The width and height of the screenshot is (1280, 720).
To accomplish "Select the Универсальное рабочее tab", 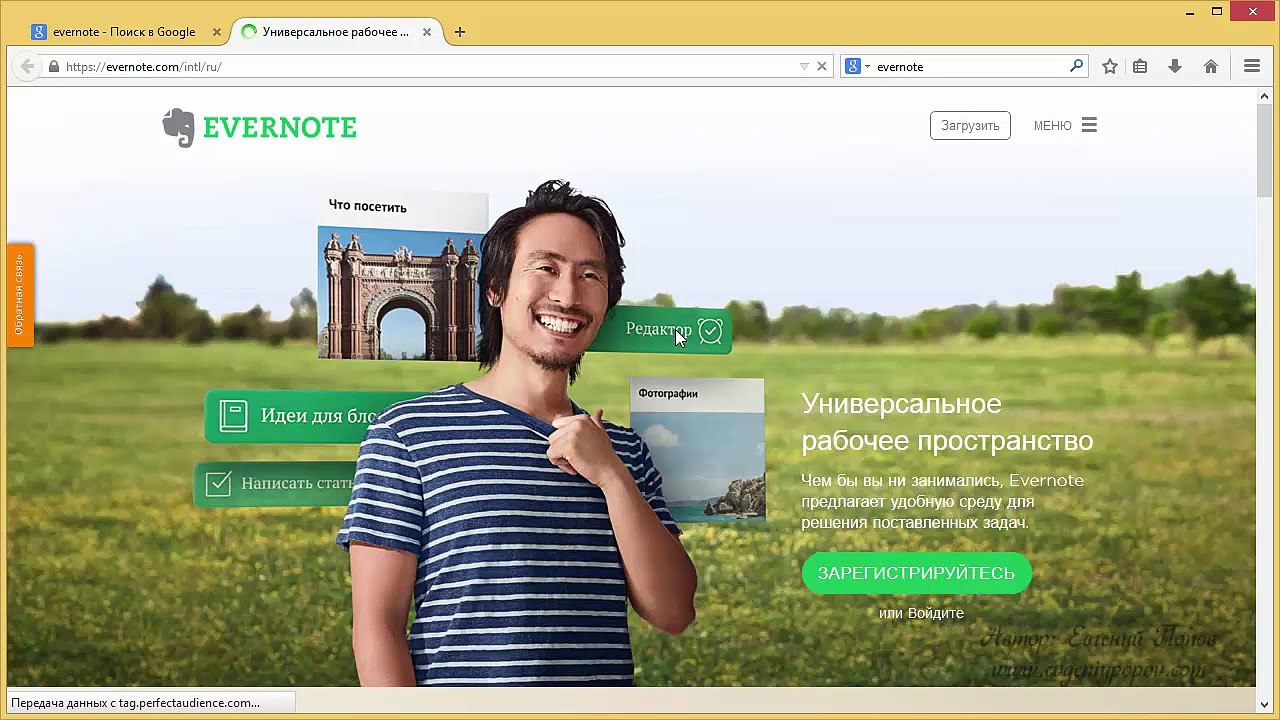I will [x=335, y=32].
